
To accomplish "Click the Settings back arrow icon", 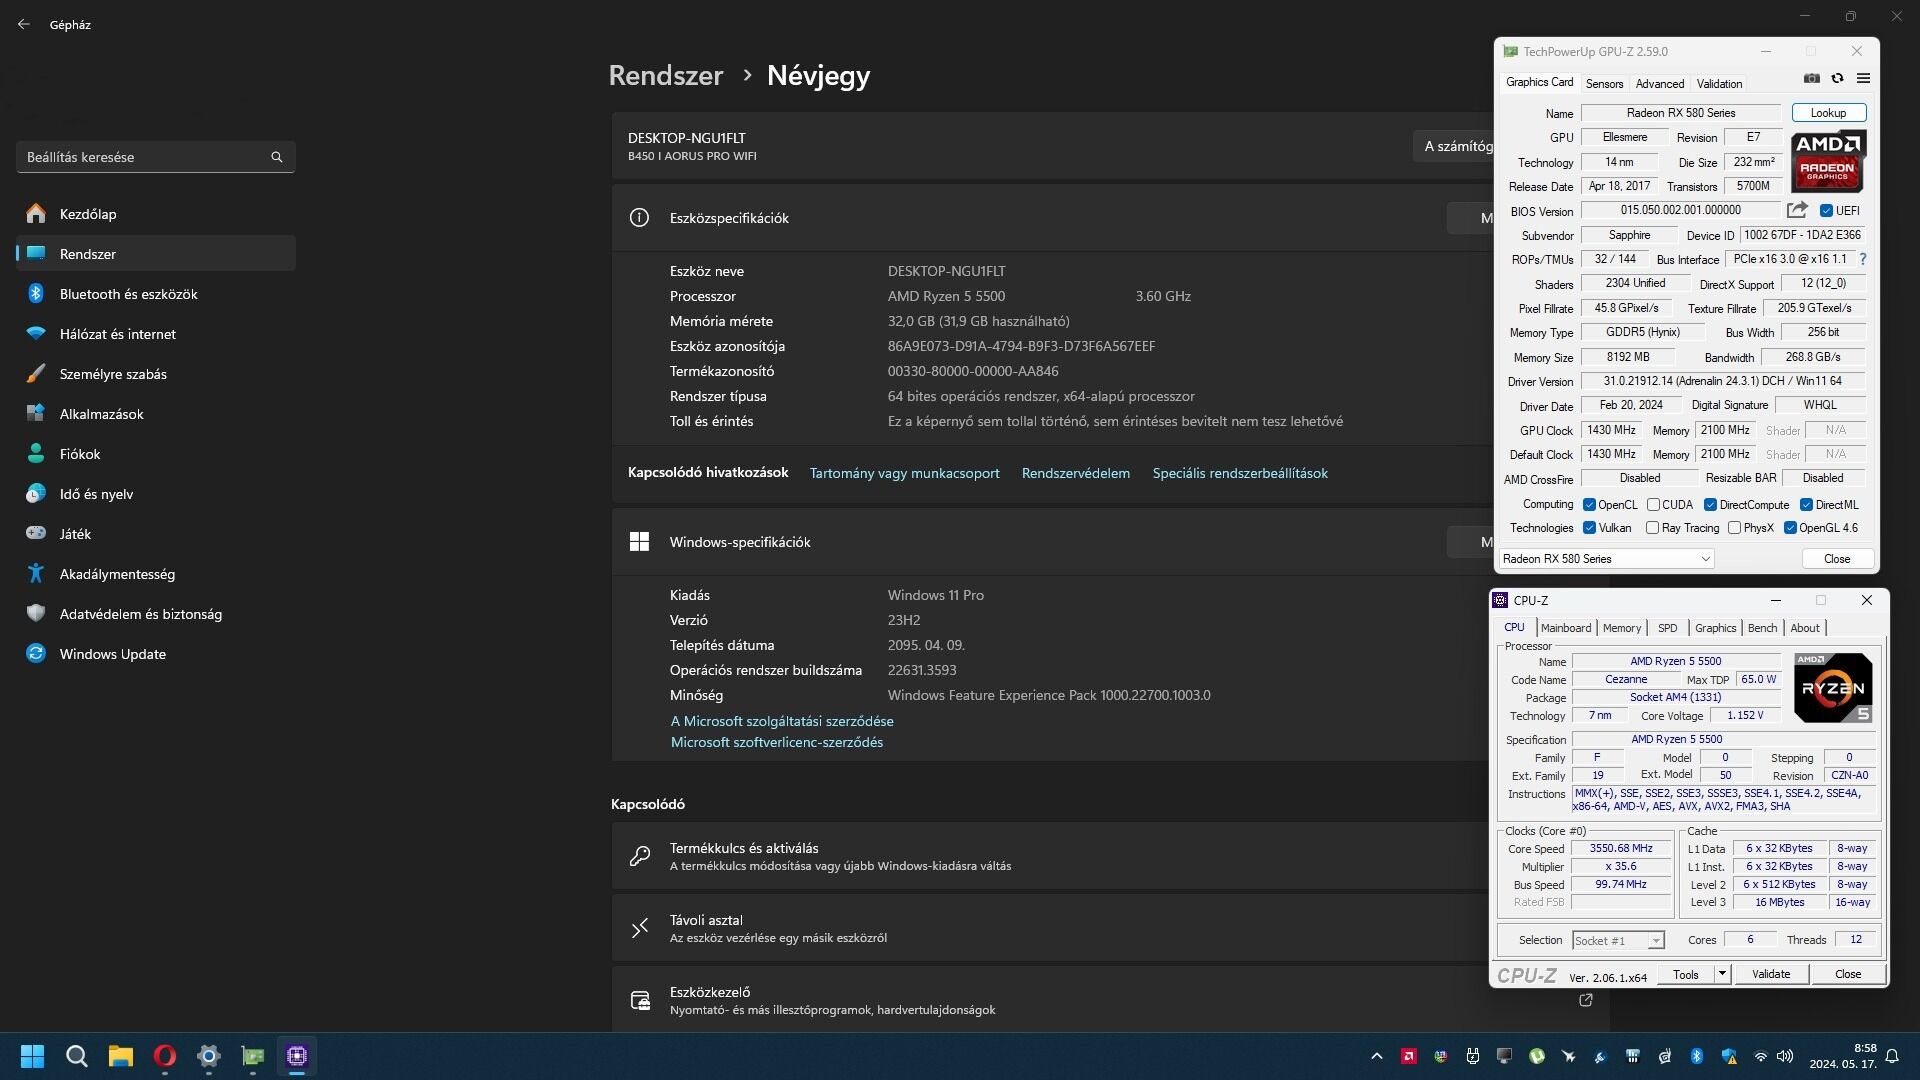I will point(24,24).
